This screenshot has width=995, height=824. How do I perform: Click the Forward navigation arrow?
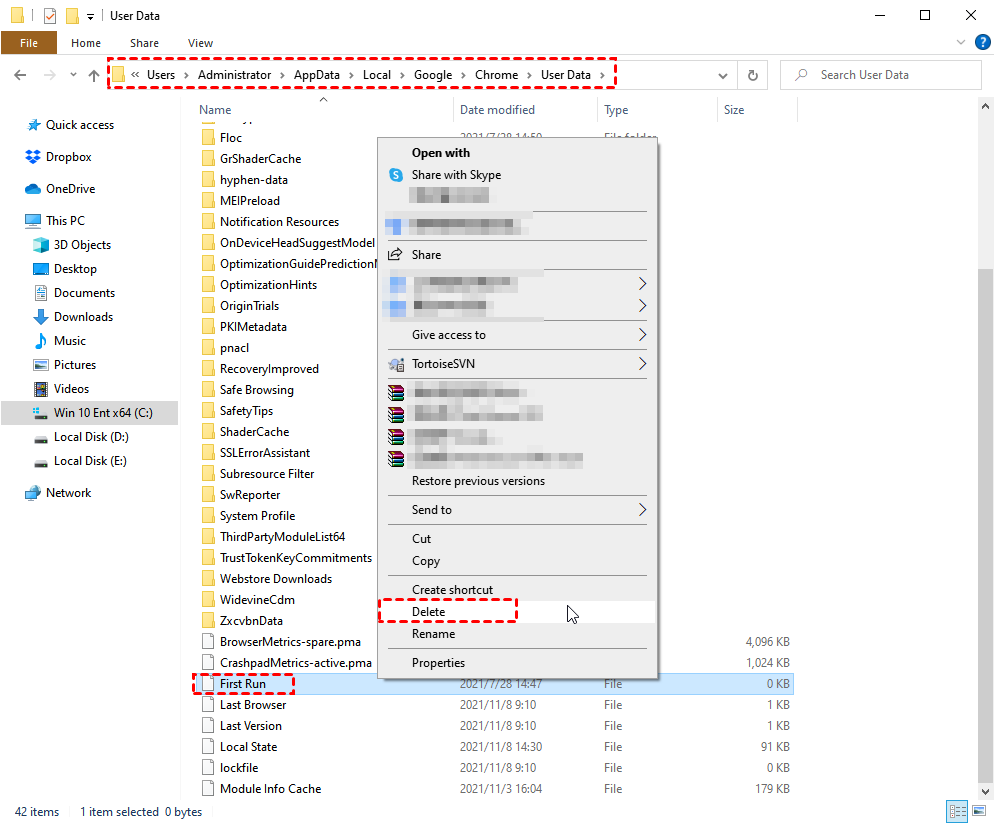(49, 75)
